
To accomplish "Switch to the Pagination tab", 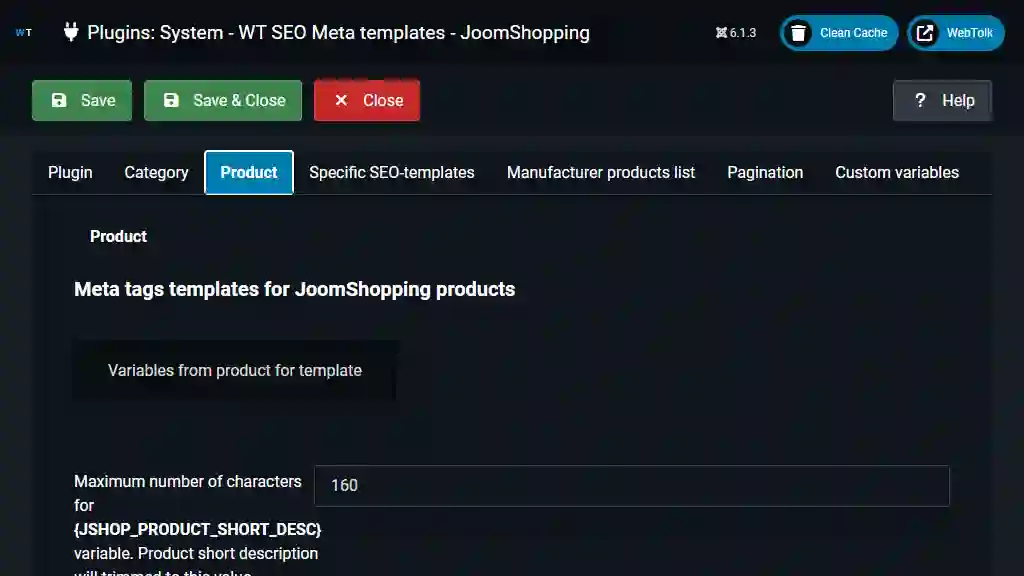I will pos(765,172).
